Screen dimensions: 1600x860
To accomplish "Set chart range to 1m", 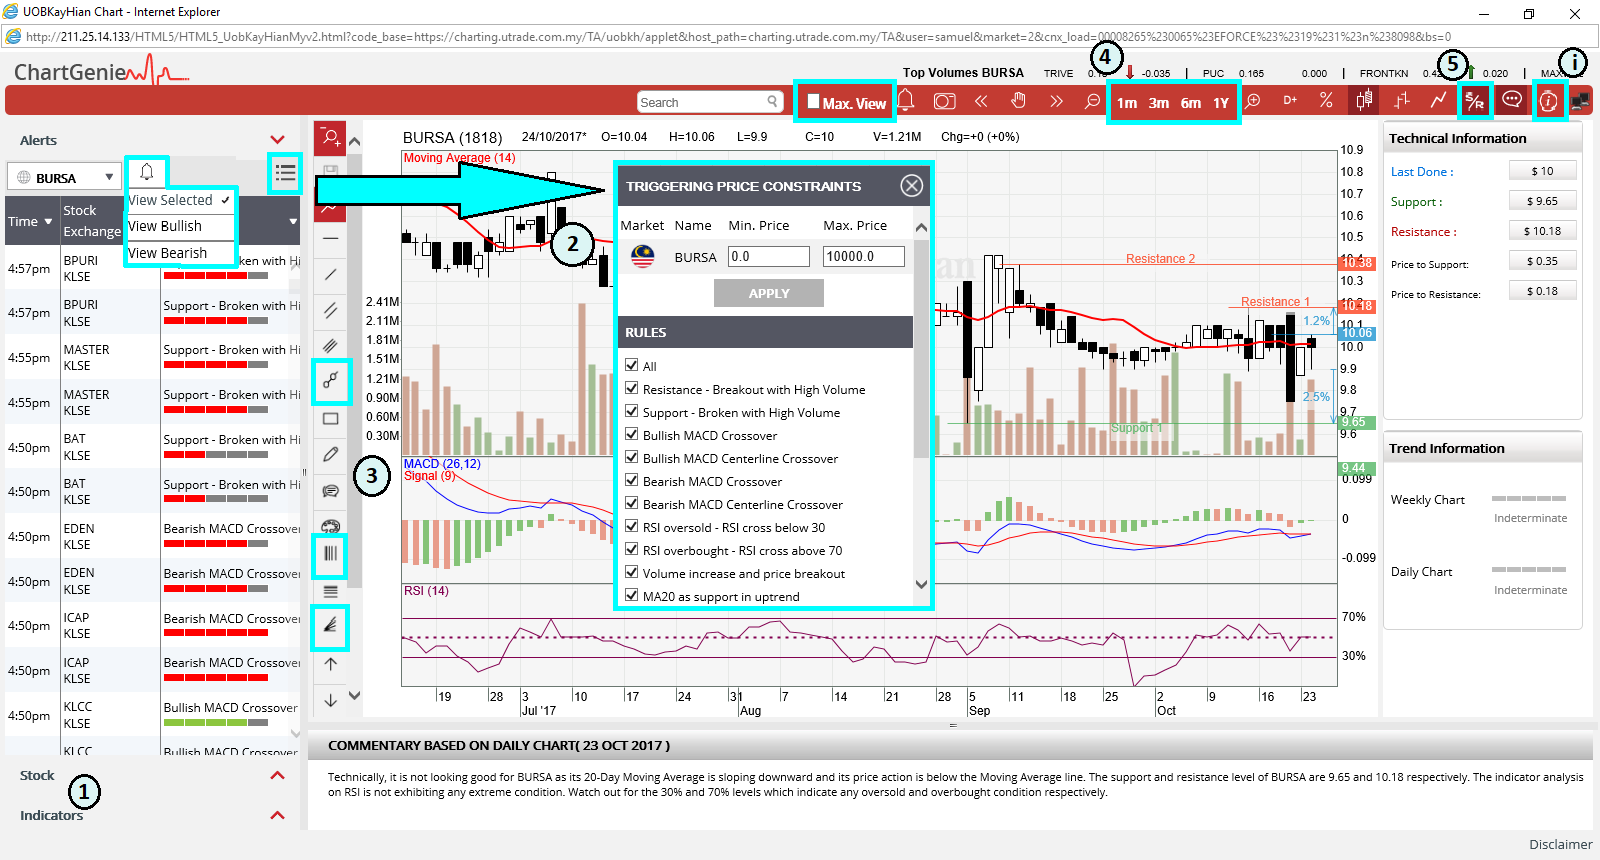I will (x=1127, y=103).
